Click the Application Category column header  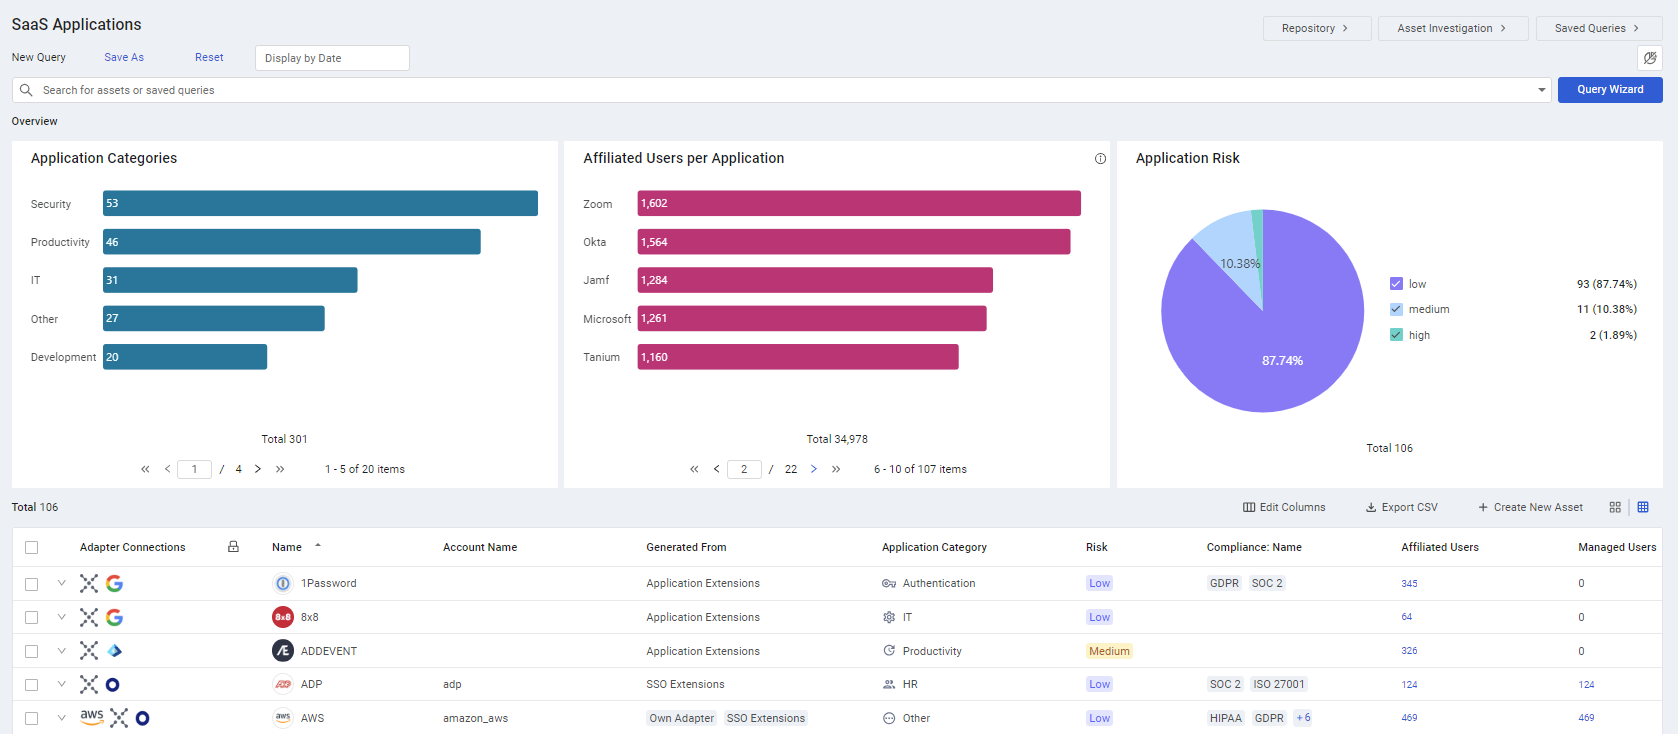[934, 547]
